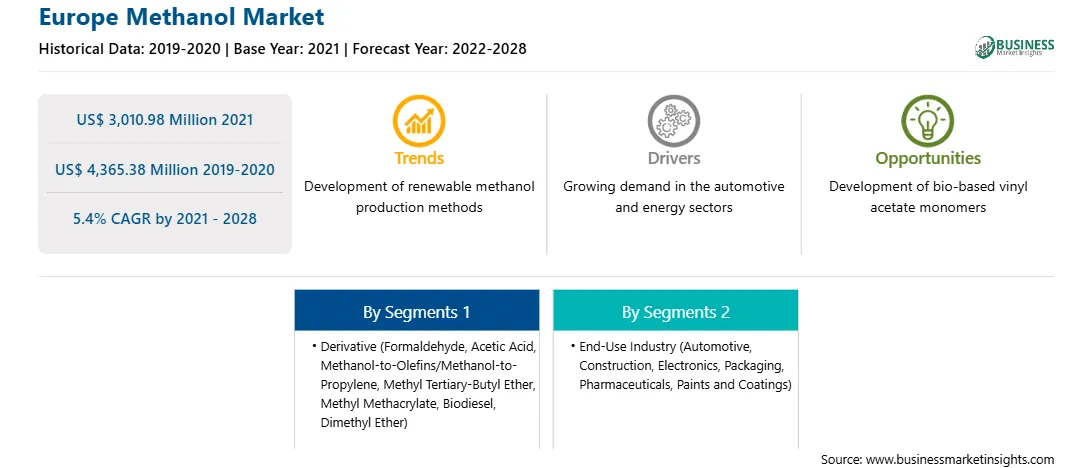The height and width of the screenshot is (468, 1092).
Task: Click the green Opportunities lightbulb icon
Action: [928, 120]
